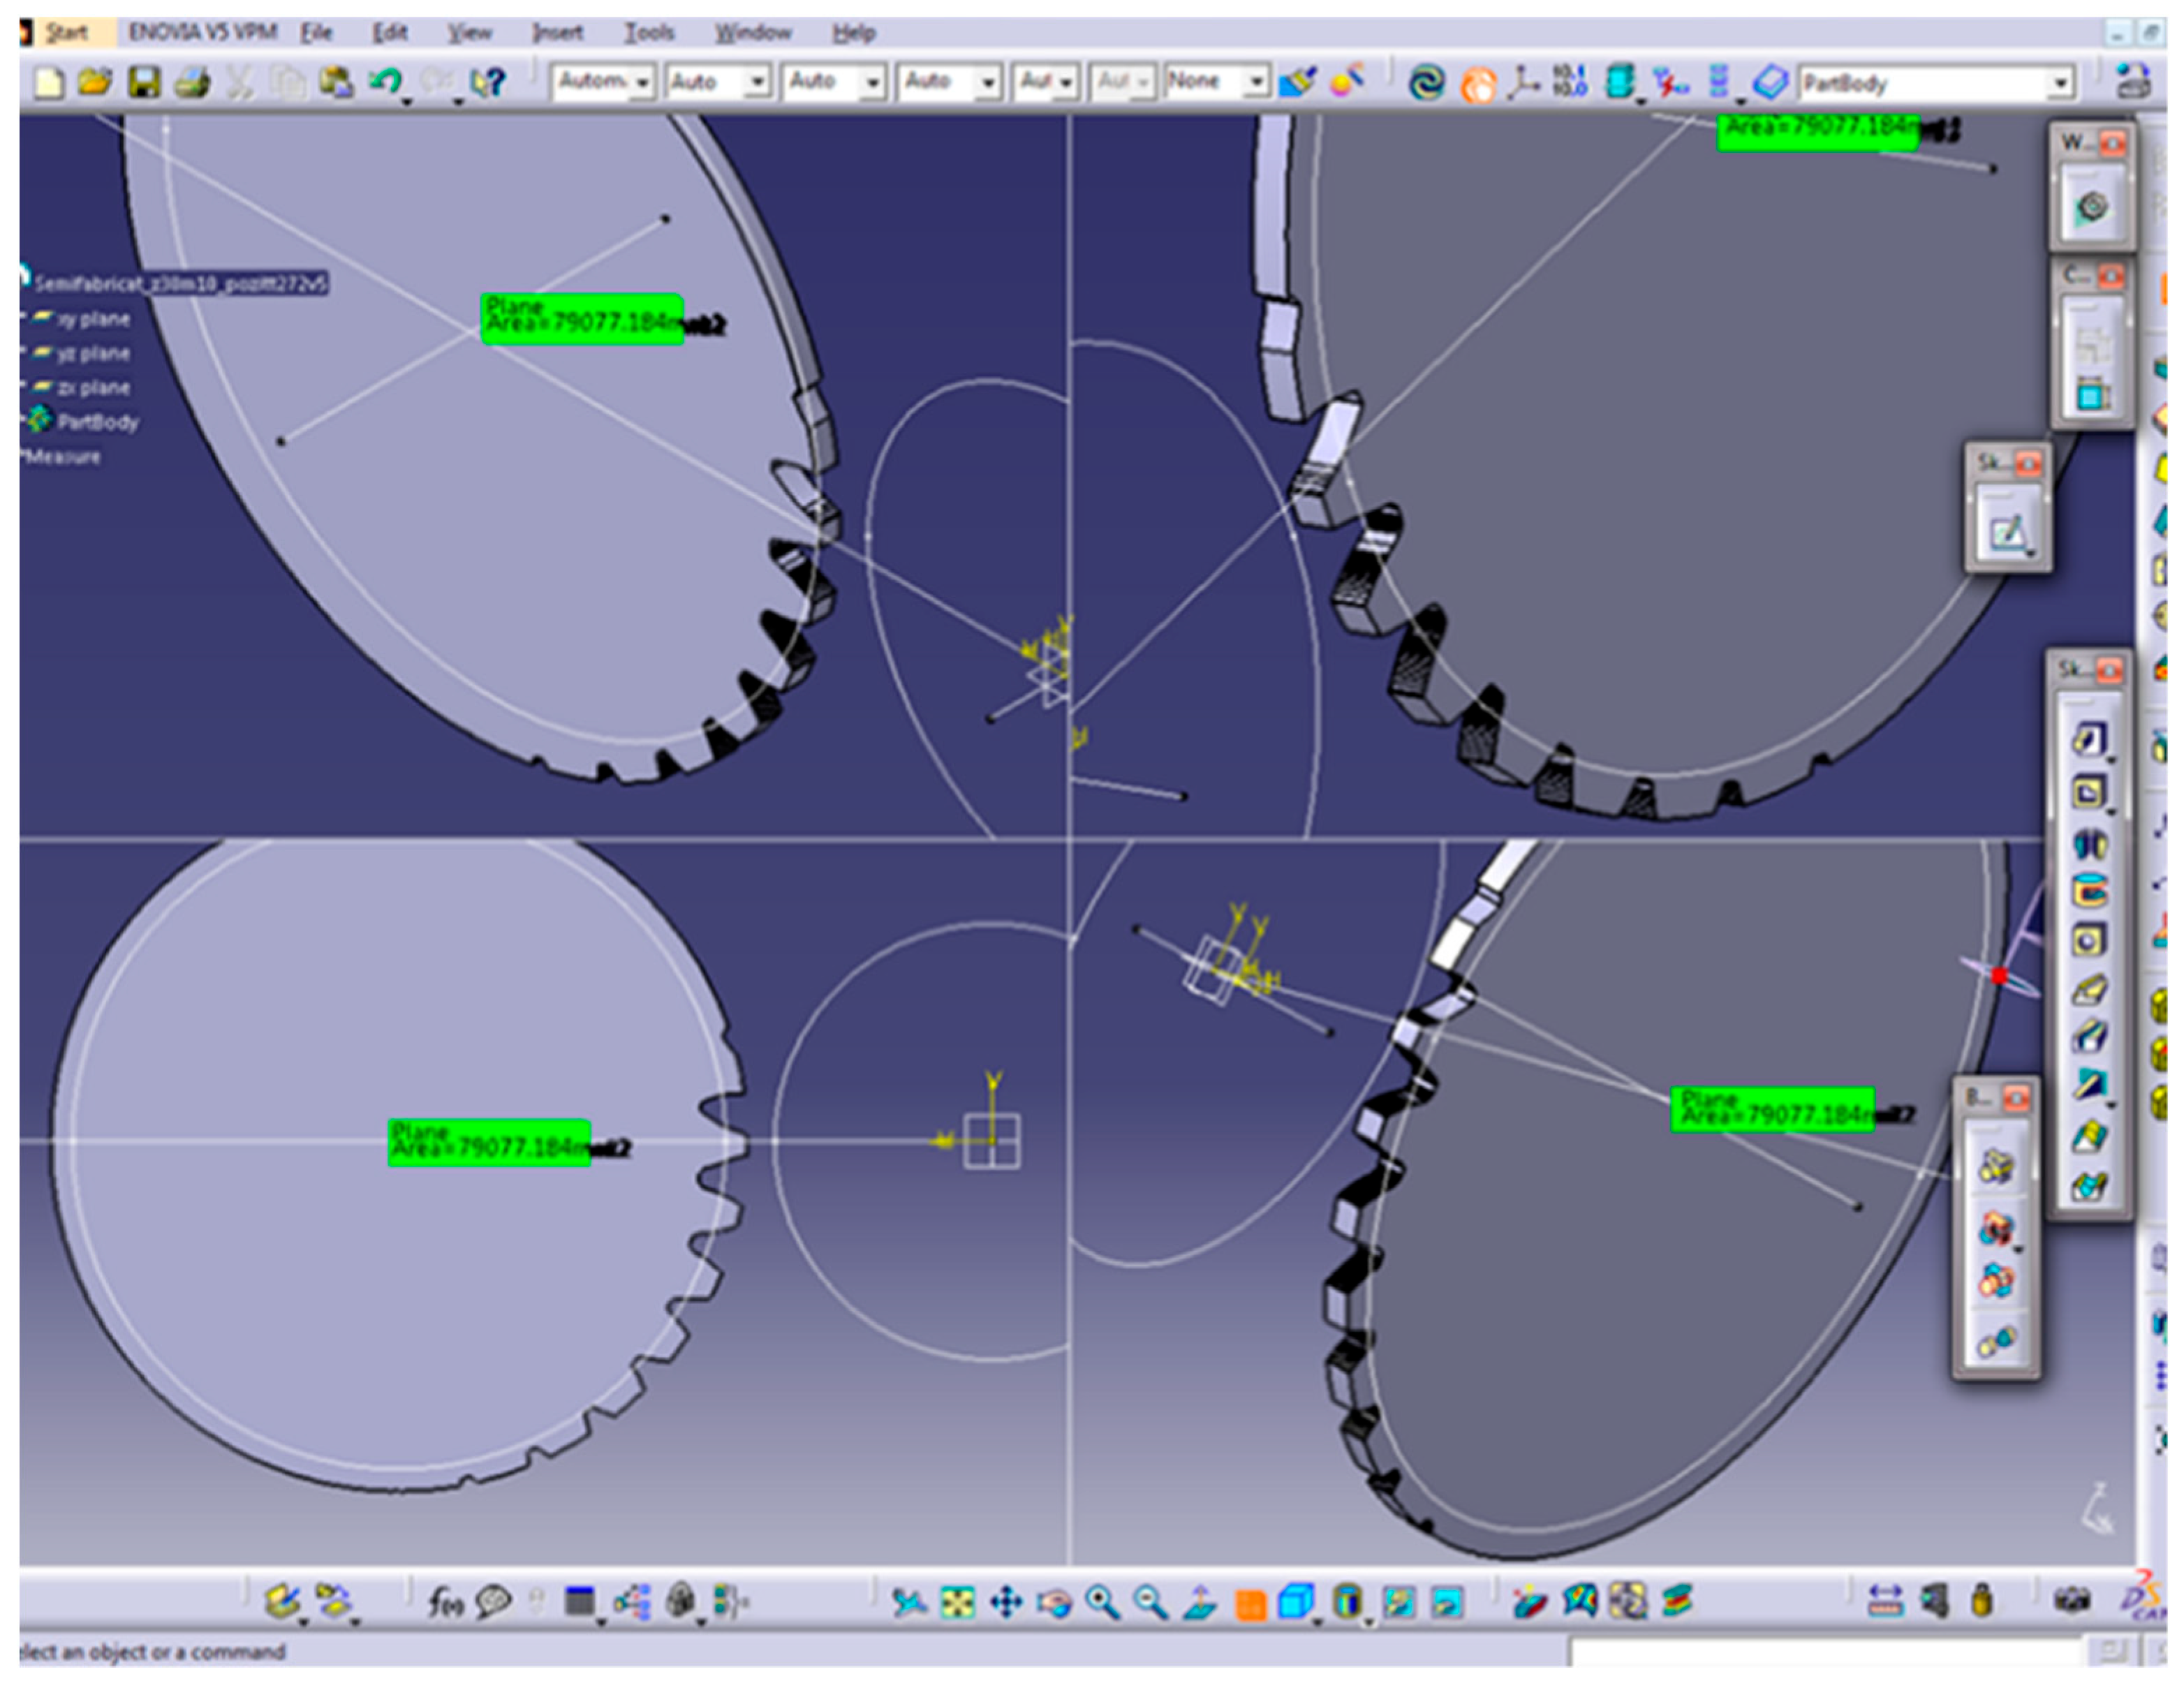The image size is (2184, 1683).
Task: Click the Undo arrow icon
Action: (x=385, y=82)
